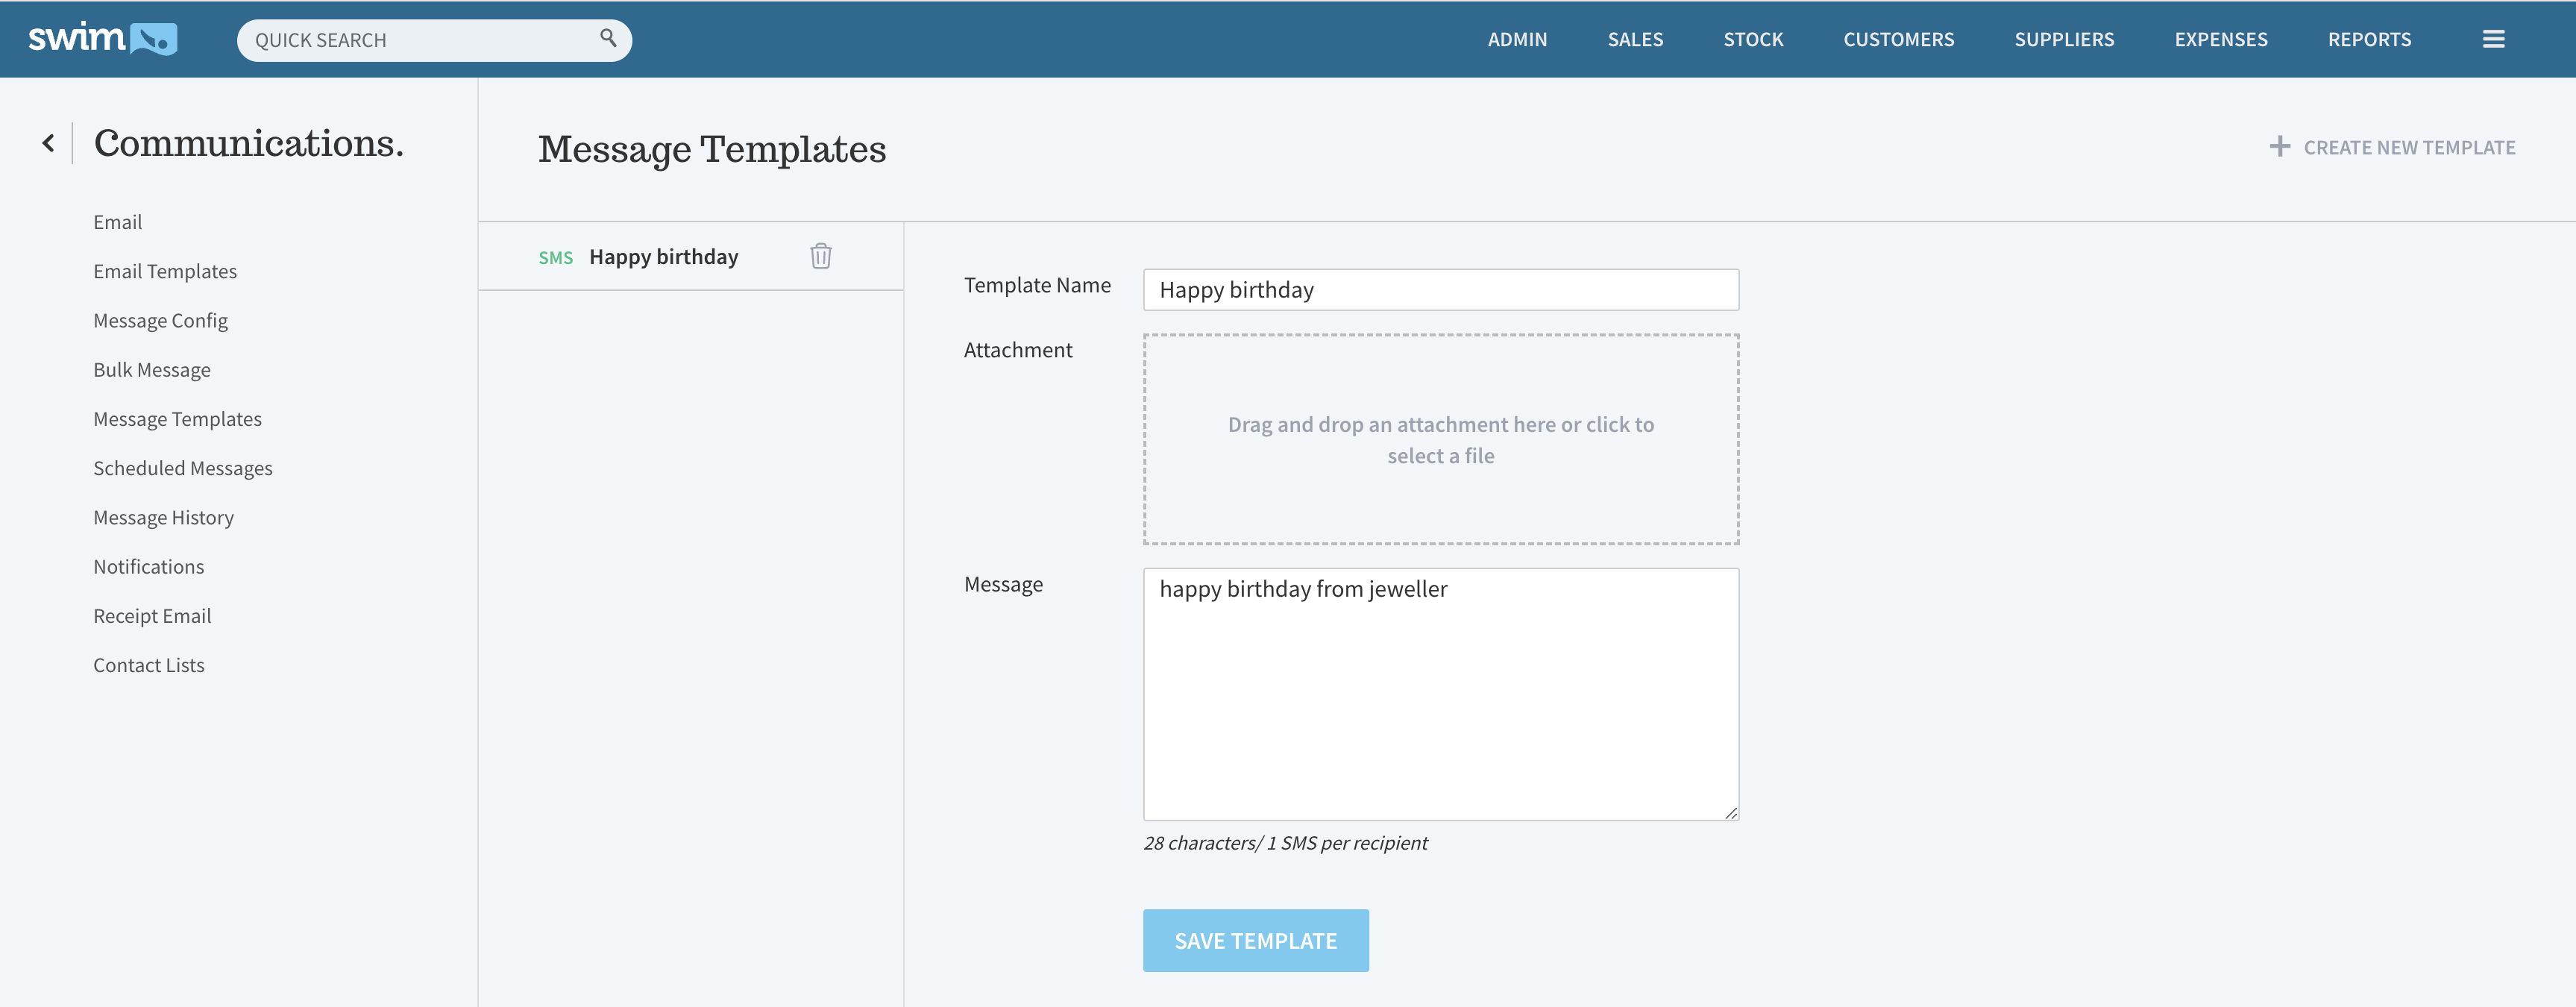Go to the STOCK menu

tap(1752, 40)
